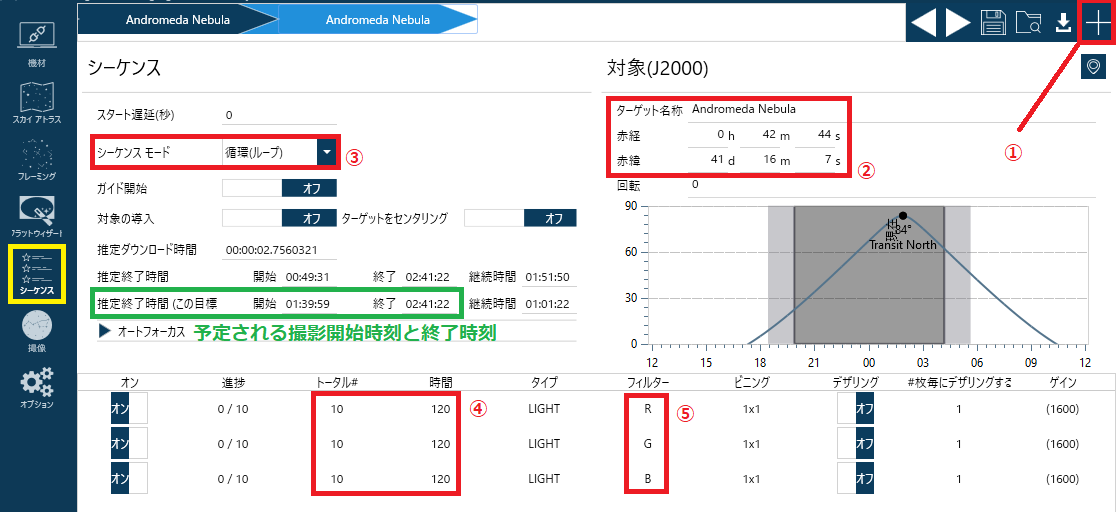Click the 赤経 hours field

pyautogui.click(x=707, y=135)
